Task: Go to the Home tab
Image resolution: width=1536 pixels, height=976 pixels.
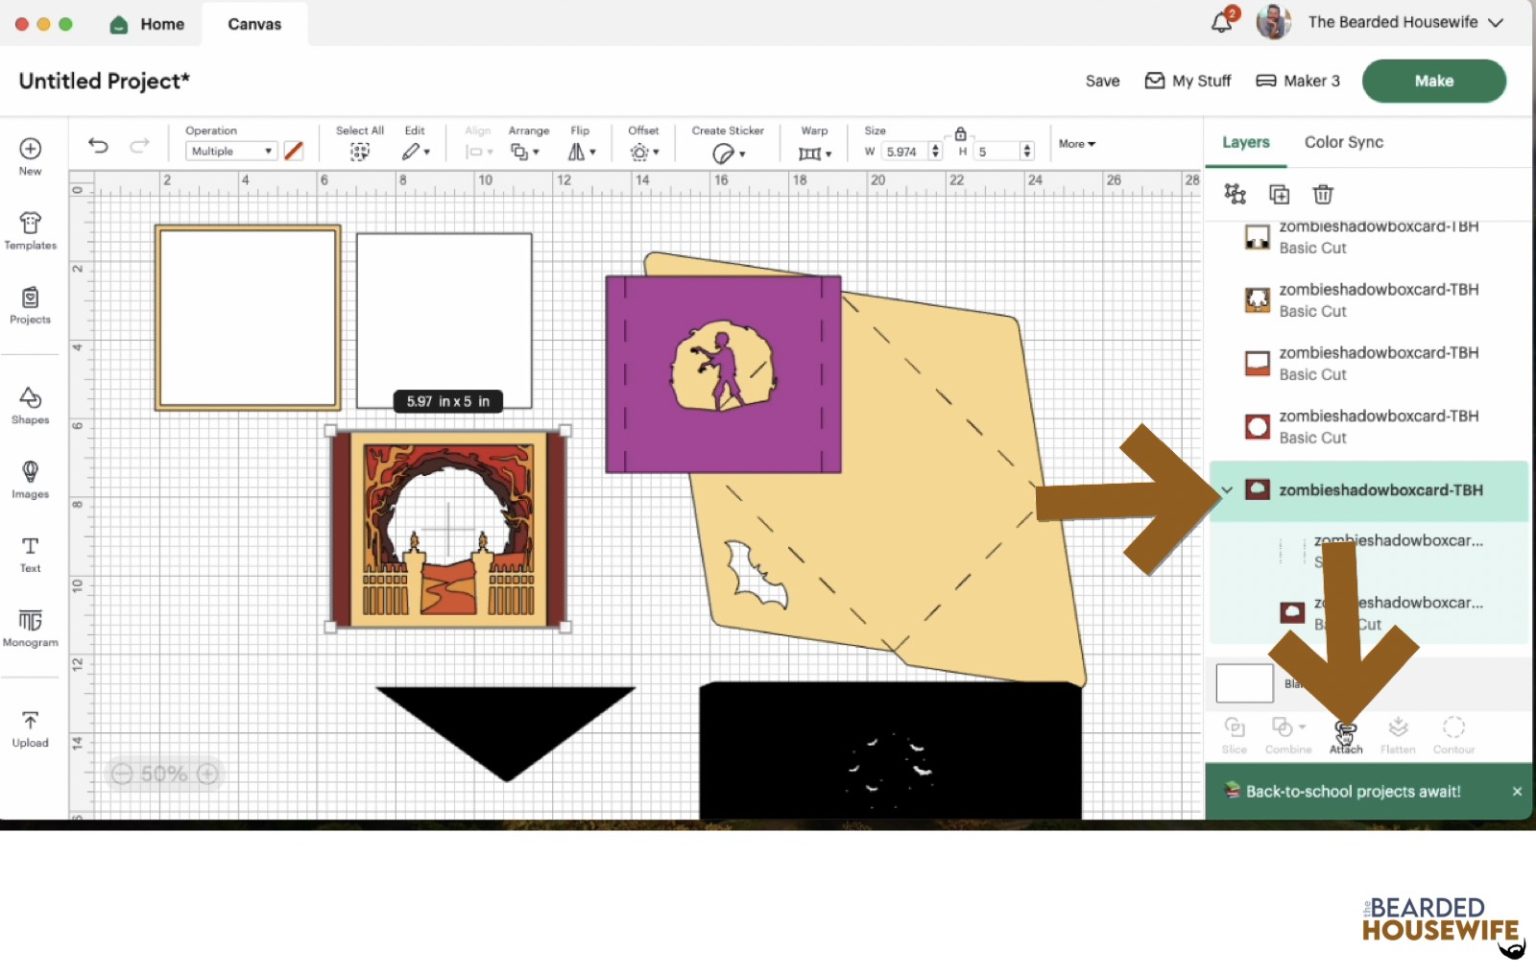Action: pos(148,24)
